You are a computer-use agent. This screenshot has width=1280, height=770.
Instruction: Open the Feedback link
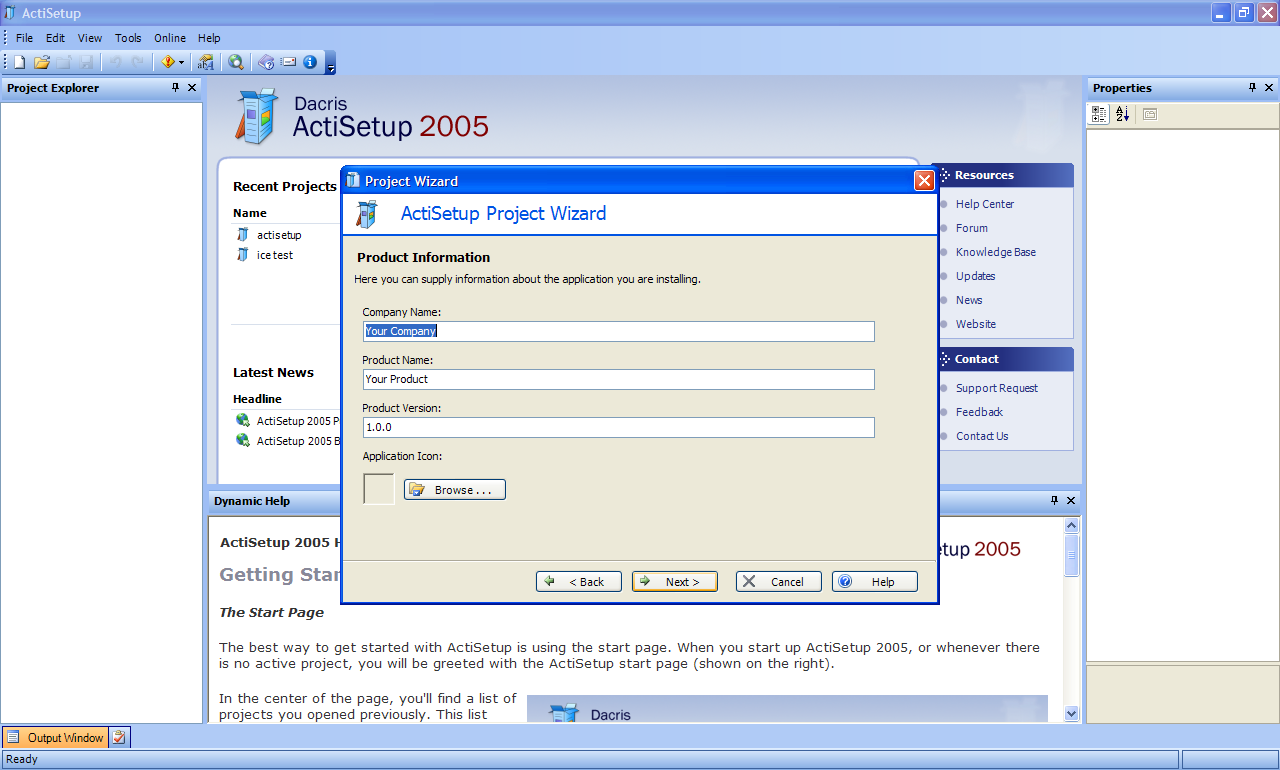[979, 412]
